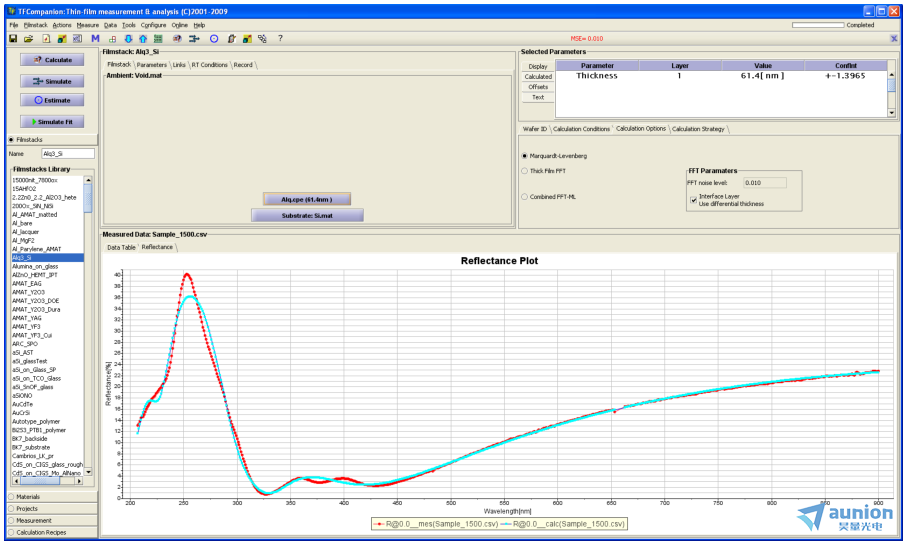Image resolution: width=905 pixels, height=542 pixels.
Task: Click the Simulate button
Action: pos(53,81)
